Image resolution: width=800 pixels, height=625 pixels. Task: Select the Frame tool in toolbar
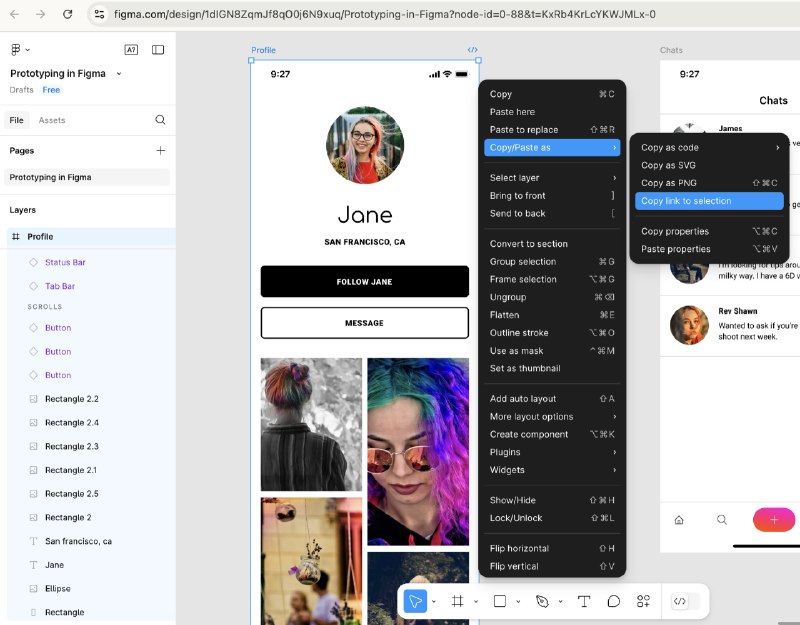457,602
